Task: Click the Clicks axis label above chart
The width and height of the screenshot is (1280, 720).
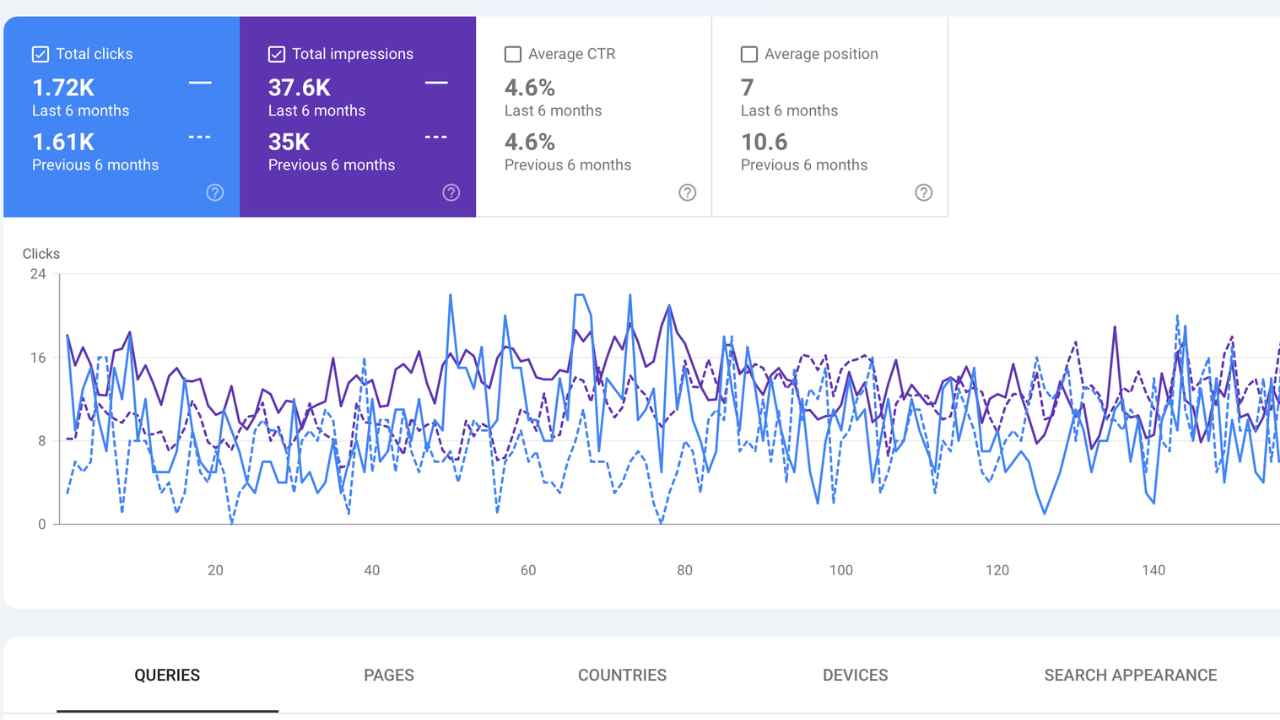Action: (41, 254)
